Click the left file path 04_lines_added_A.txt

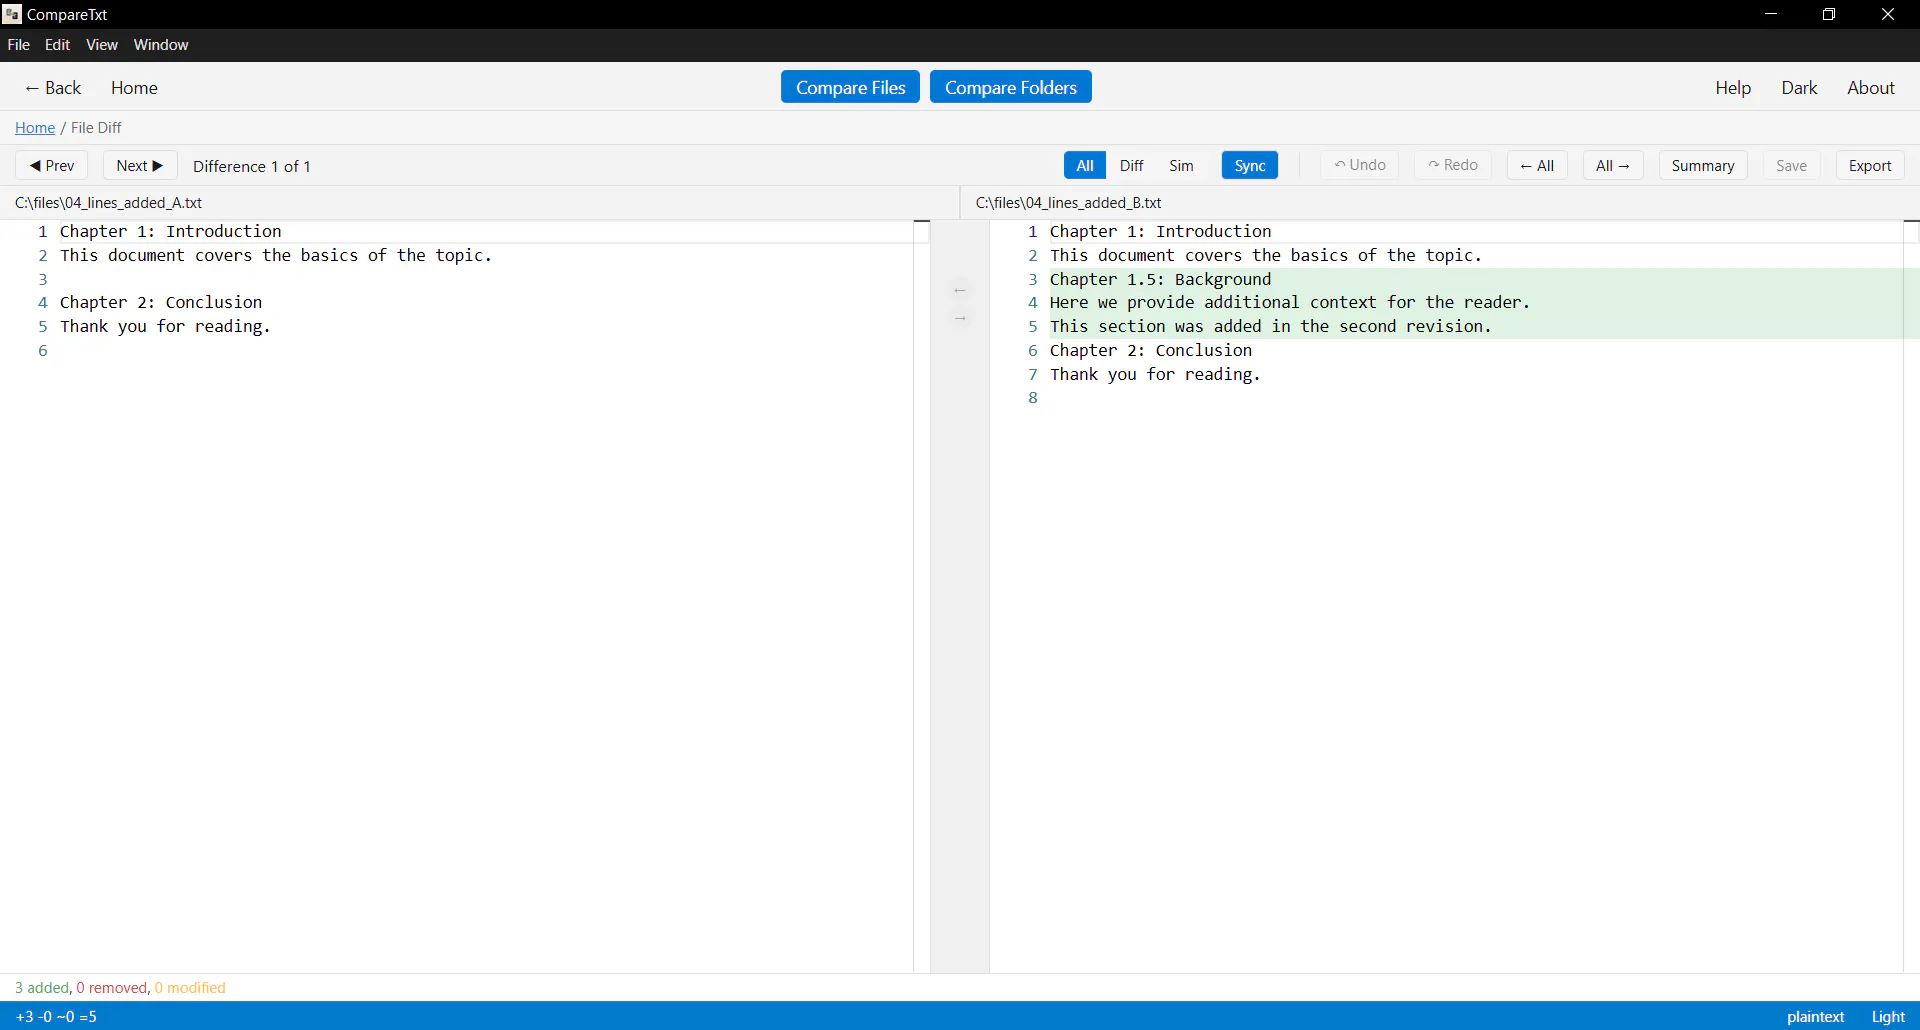(x=109, y=203)
